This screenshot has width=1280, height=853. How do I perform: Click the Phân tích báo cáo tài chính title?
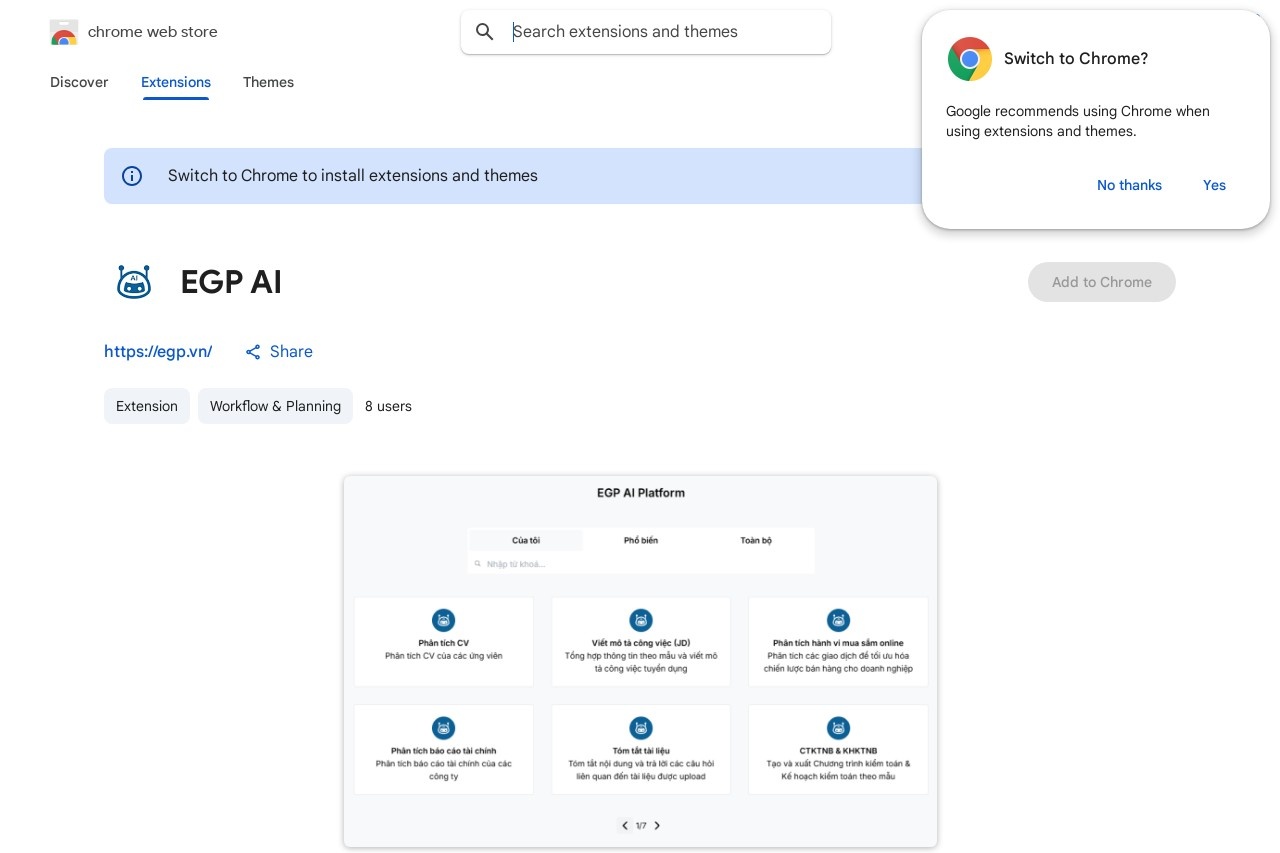[x=444, y=750]
